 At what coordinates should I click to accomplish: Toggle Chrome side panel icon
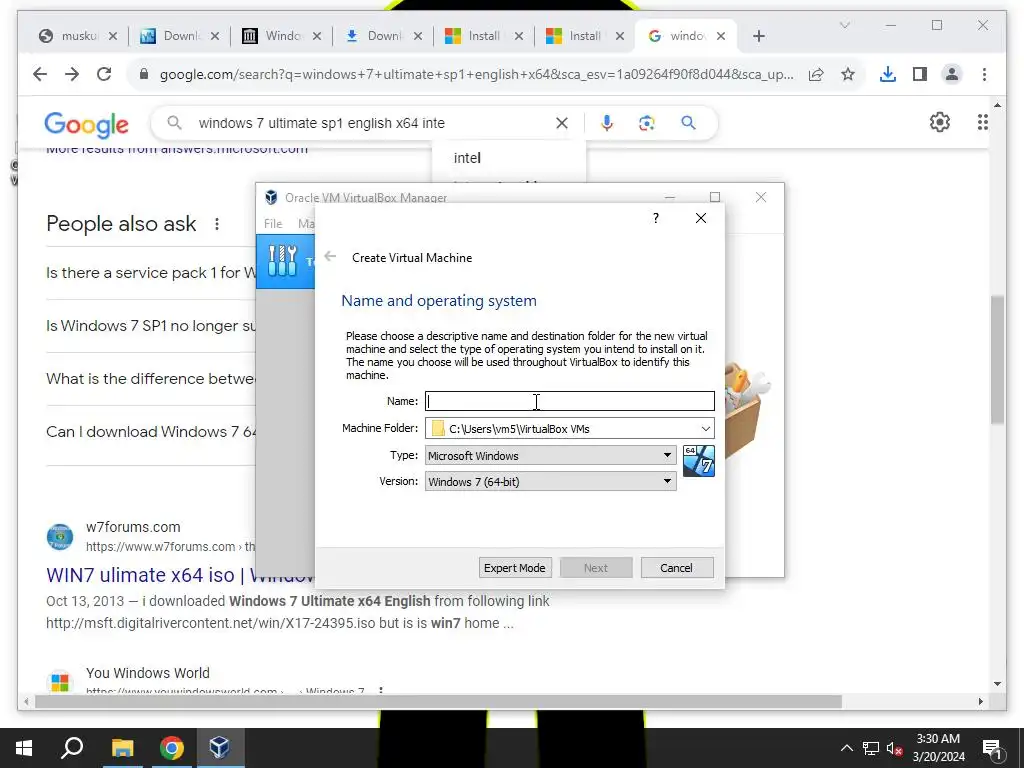pyautogui.click(x=920, y=74)
